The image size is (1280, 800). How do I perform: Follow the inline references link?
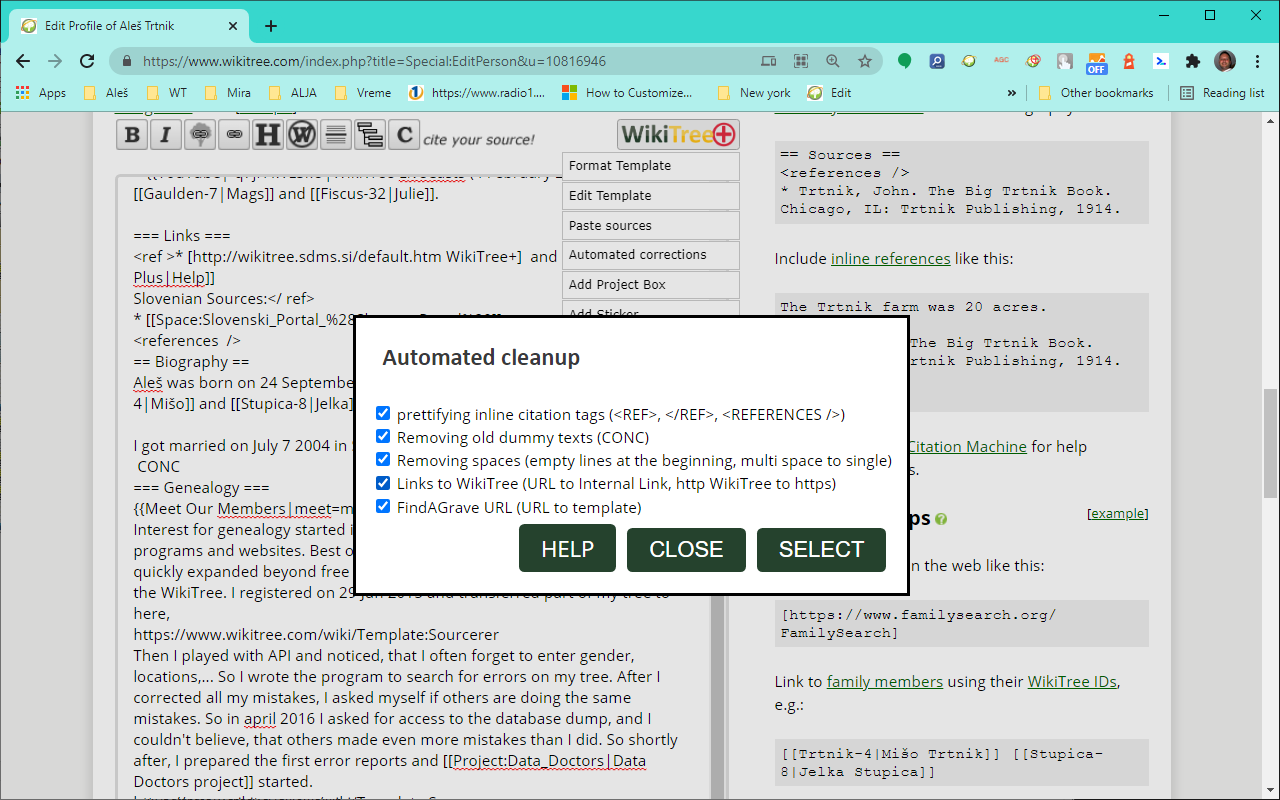pyautogui.click(x=890, y=258)
